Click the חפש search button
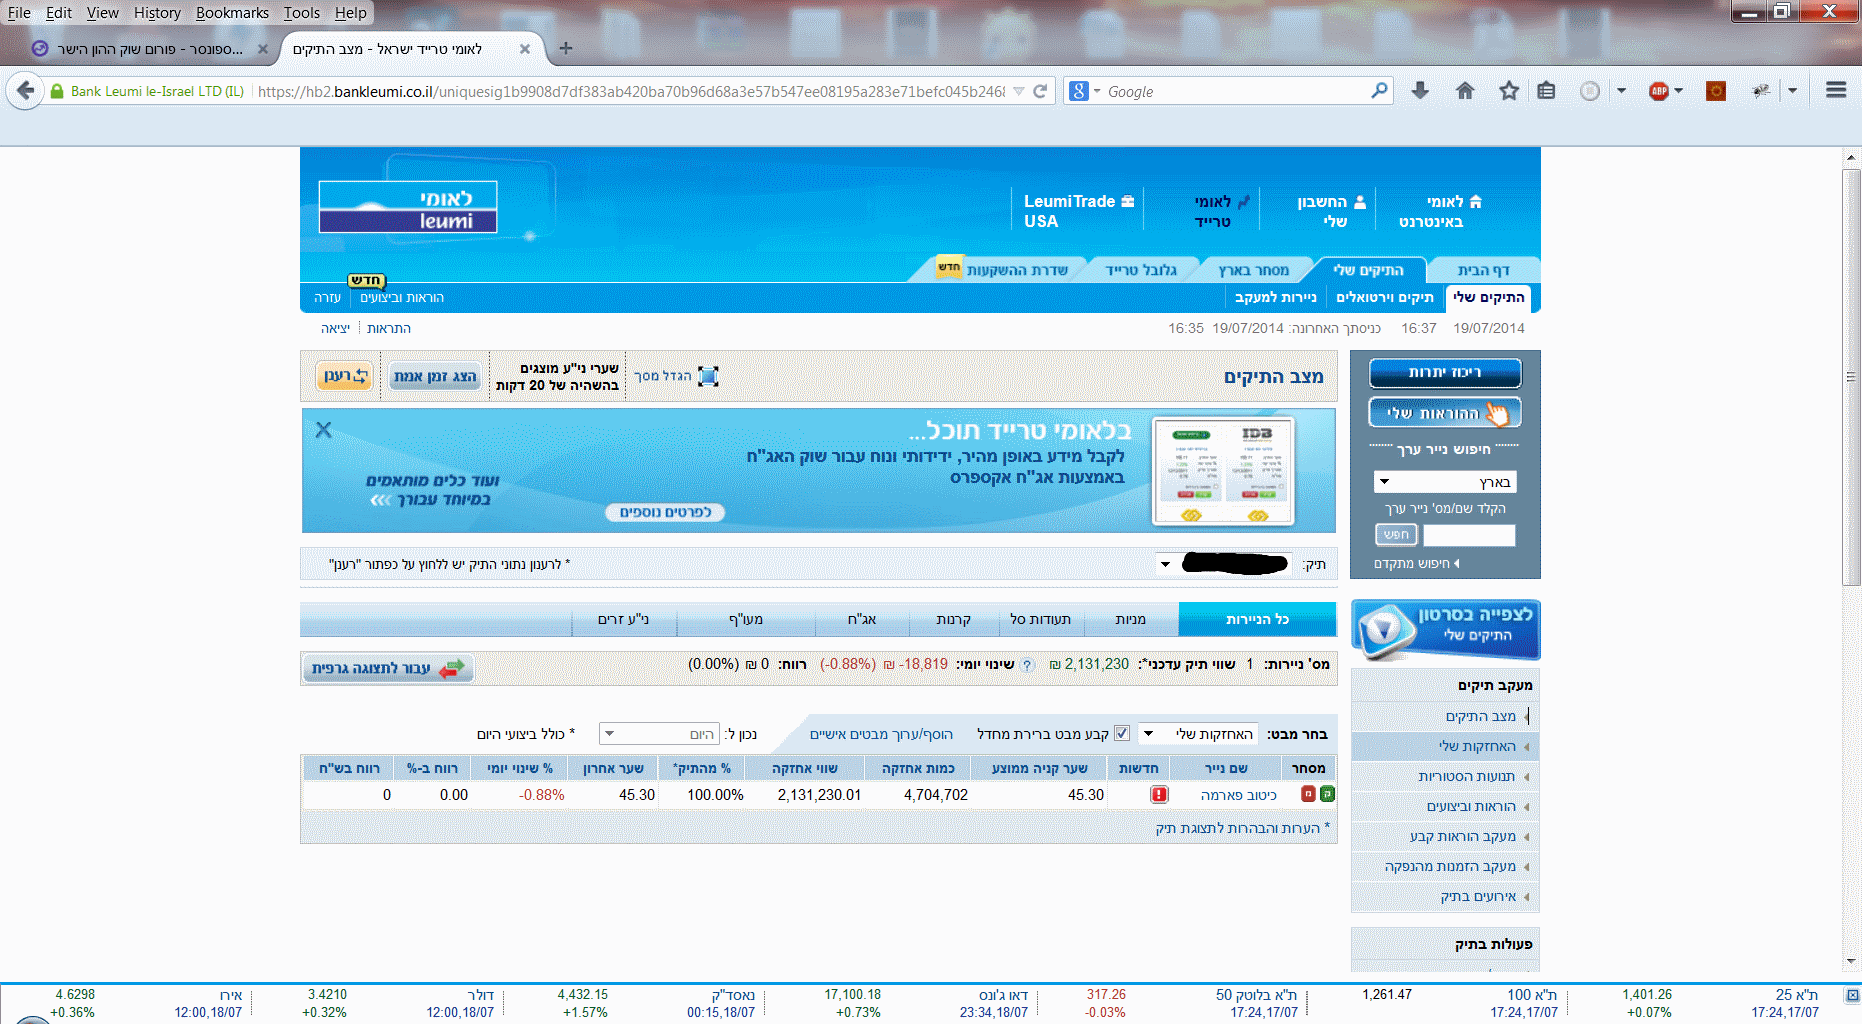The height and width of the screenshot is (1024, 1862). pos(1396,535)
